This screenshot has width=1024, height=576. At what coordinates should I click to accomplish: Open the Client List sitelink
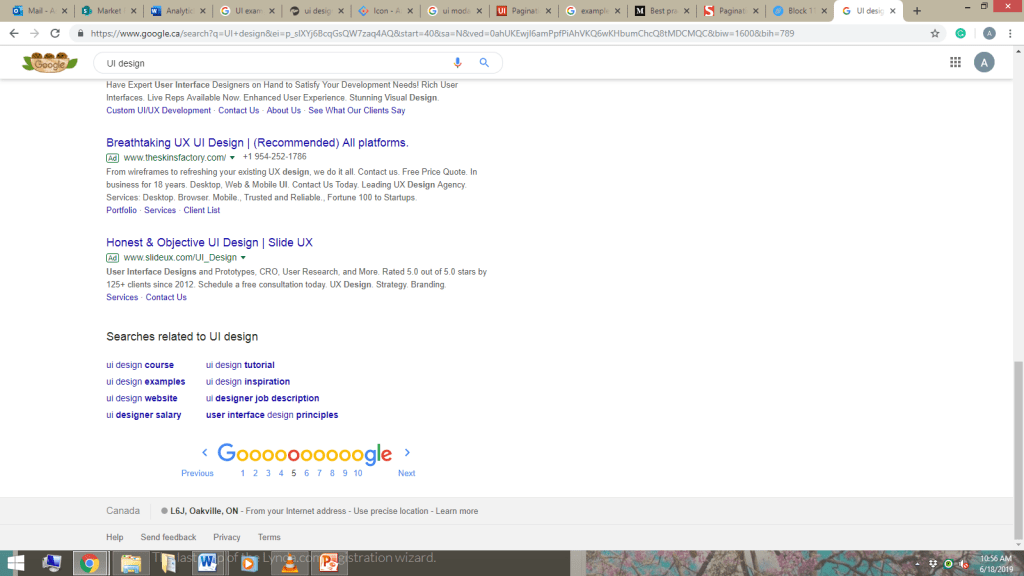coord(202,210)
